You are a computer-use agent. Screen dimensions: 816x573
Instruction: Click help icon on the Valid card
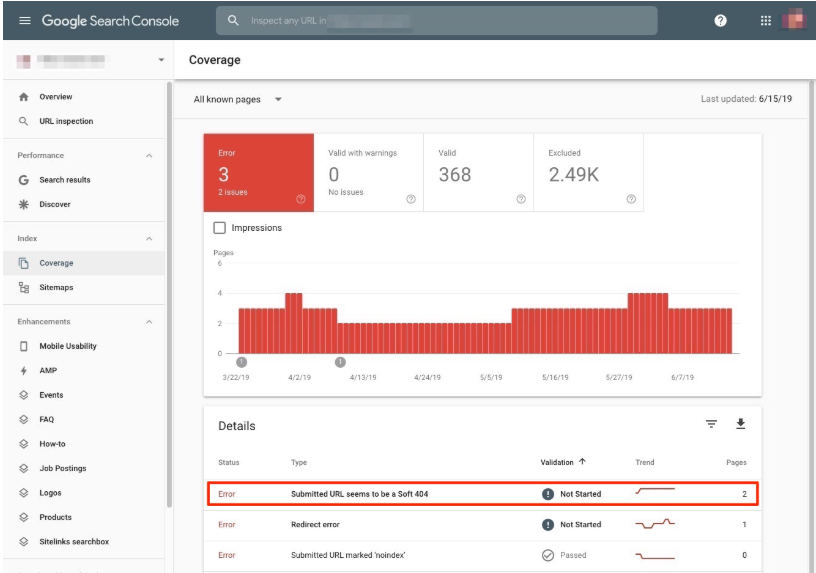point(521,199)
